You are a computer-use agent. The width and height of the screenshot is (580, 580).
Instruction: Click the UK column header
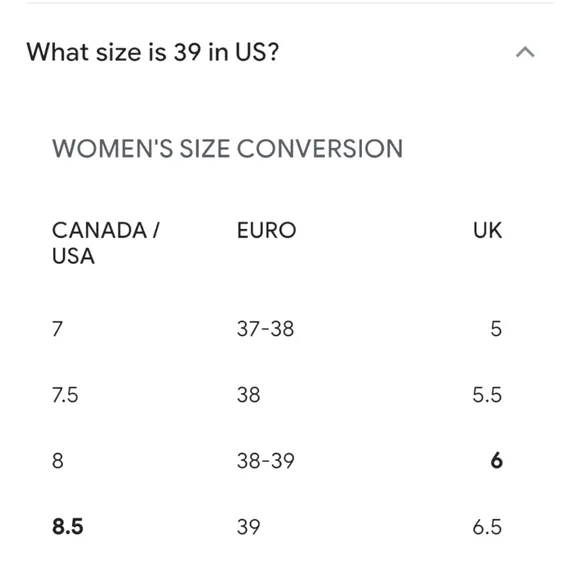(487, 230)
